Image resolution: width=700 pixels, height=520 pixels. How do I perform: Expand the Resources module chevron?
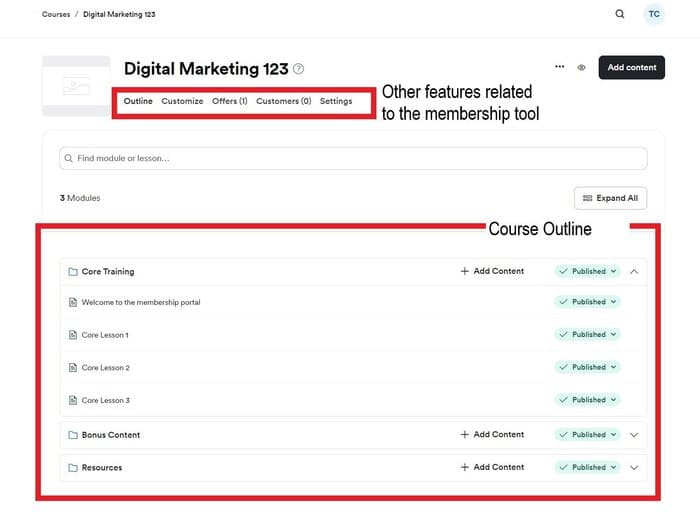coord(634,467)
